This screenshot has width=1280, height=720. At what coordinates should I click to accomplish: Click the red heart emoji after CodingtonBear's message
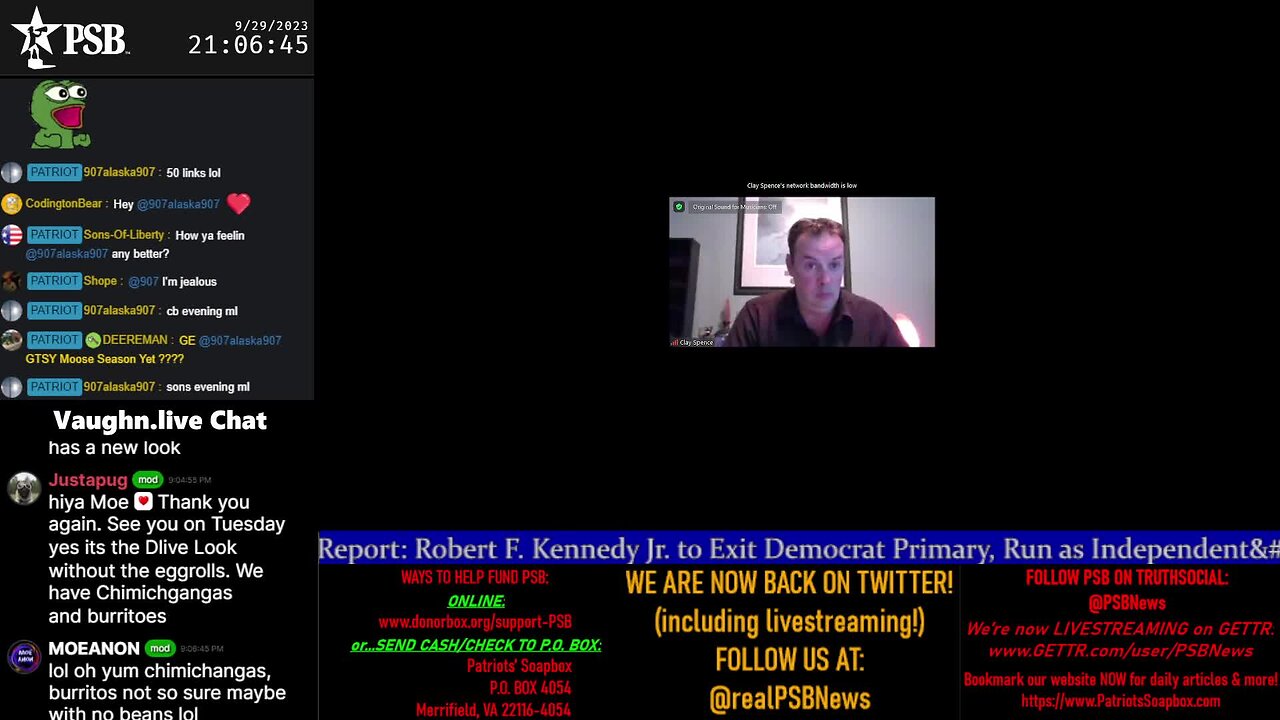pos(238,204)
